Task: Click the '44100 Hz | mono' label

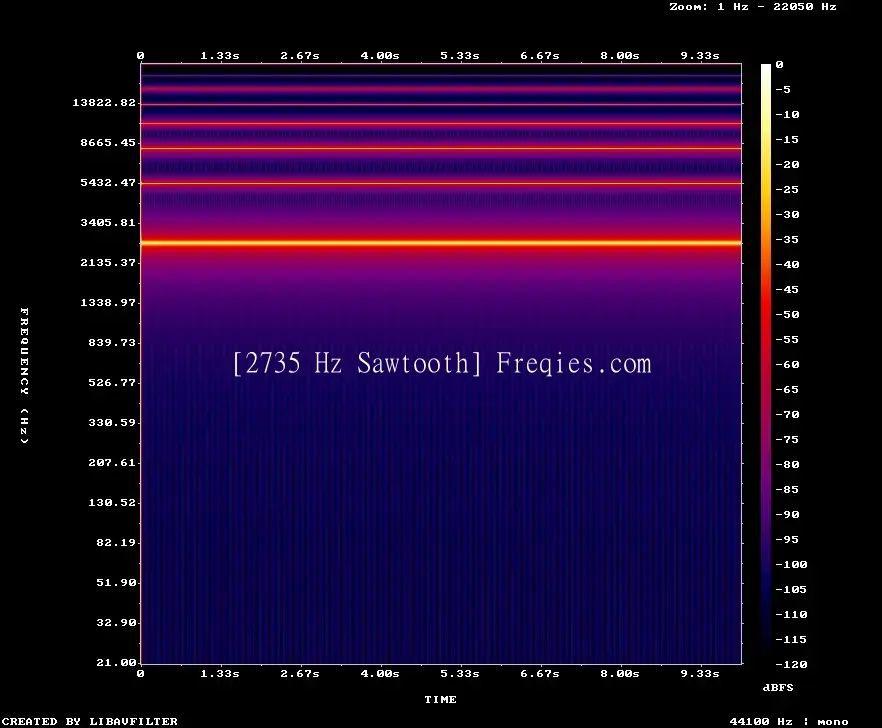Action: coord(789,722)
